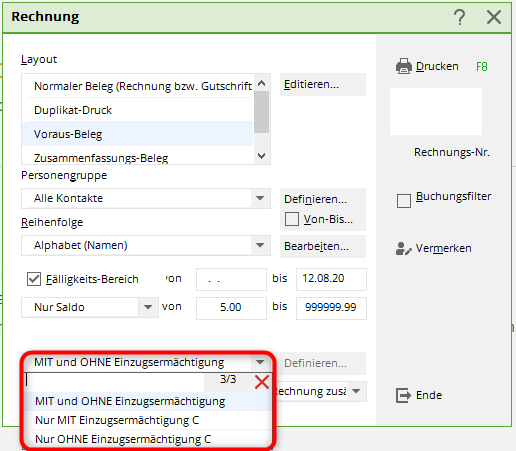This screenshot has width=516, height=451.
Task: Click the Ende exit icon
Action: [x=403, y=395]
